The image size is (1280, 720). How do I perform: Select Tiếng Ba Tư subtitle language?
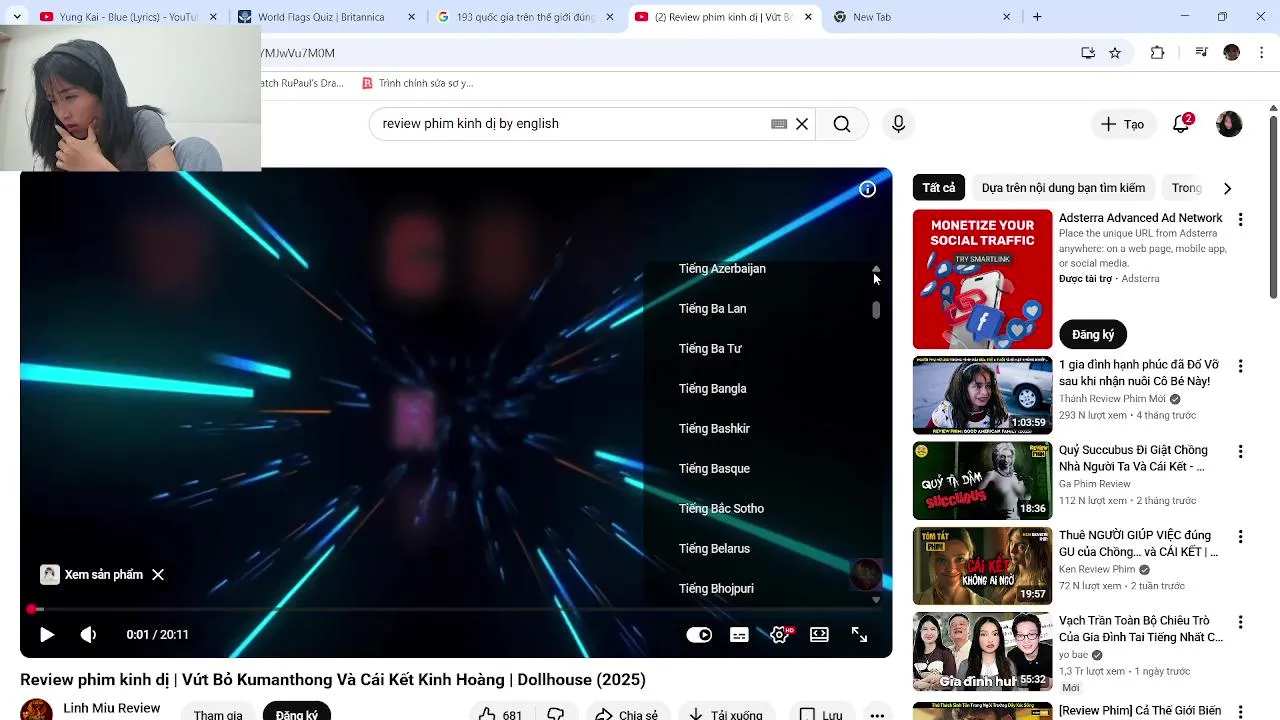pyautogui.click(x=710, y=349)
